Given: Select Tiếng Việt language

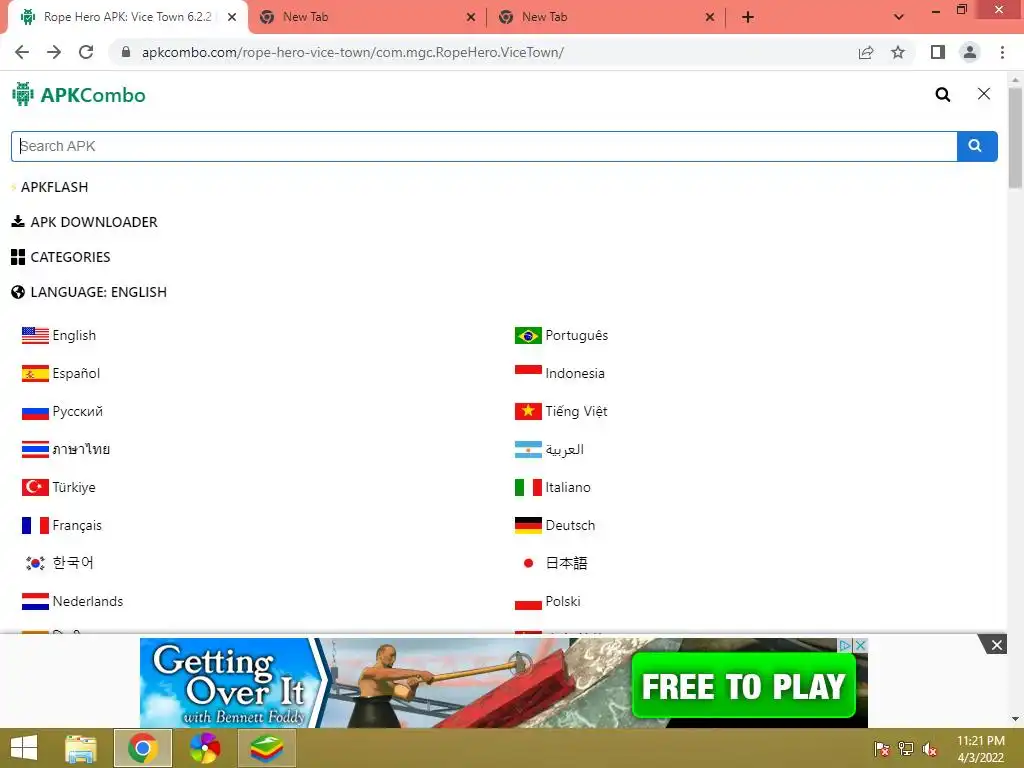Looking at the screenshot, I should 577,411.
